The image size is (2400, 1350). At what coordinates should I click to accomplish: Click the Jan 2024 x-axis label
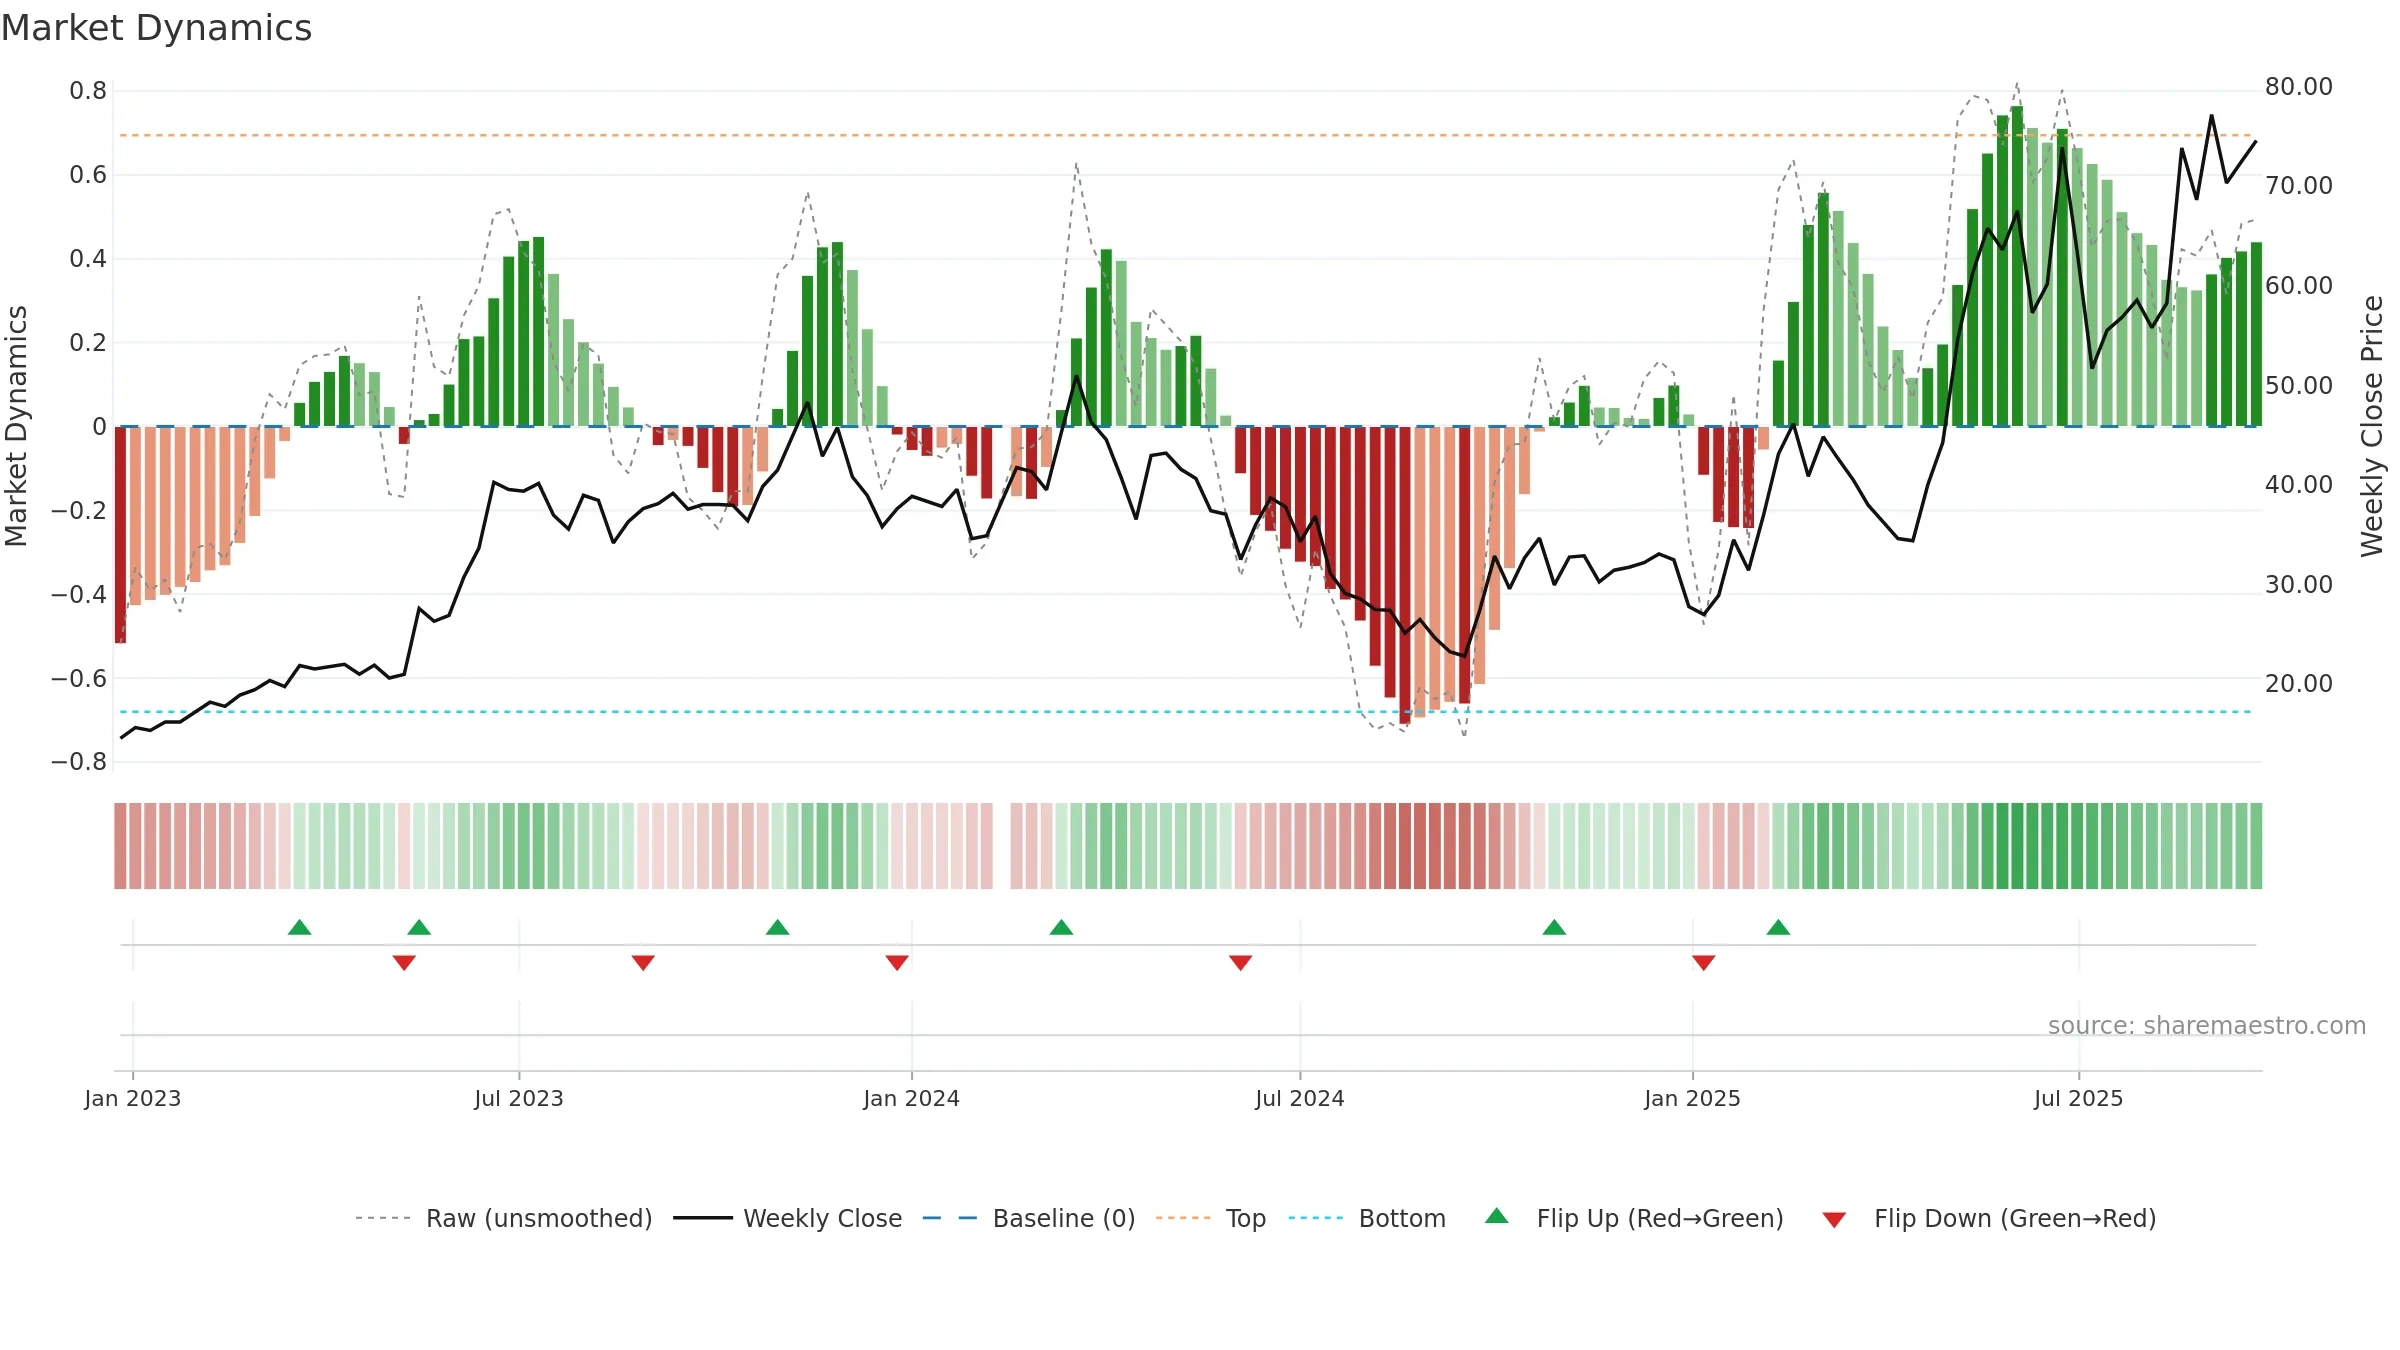[x=911, y=1098]
